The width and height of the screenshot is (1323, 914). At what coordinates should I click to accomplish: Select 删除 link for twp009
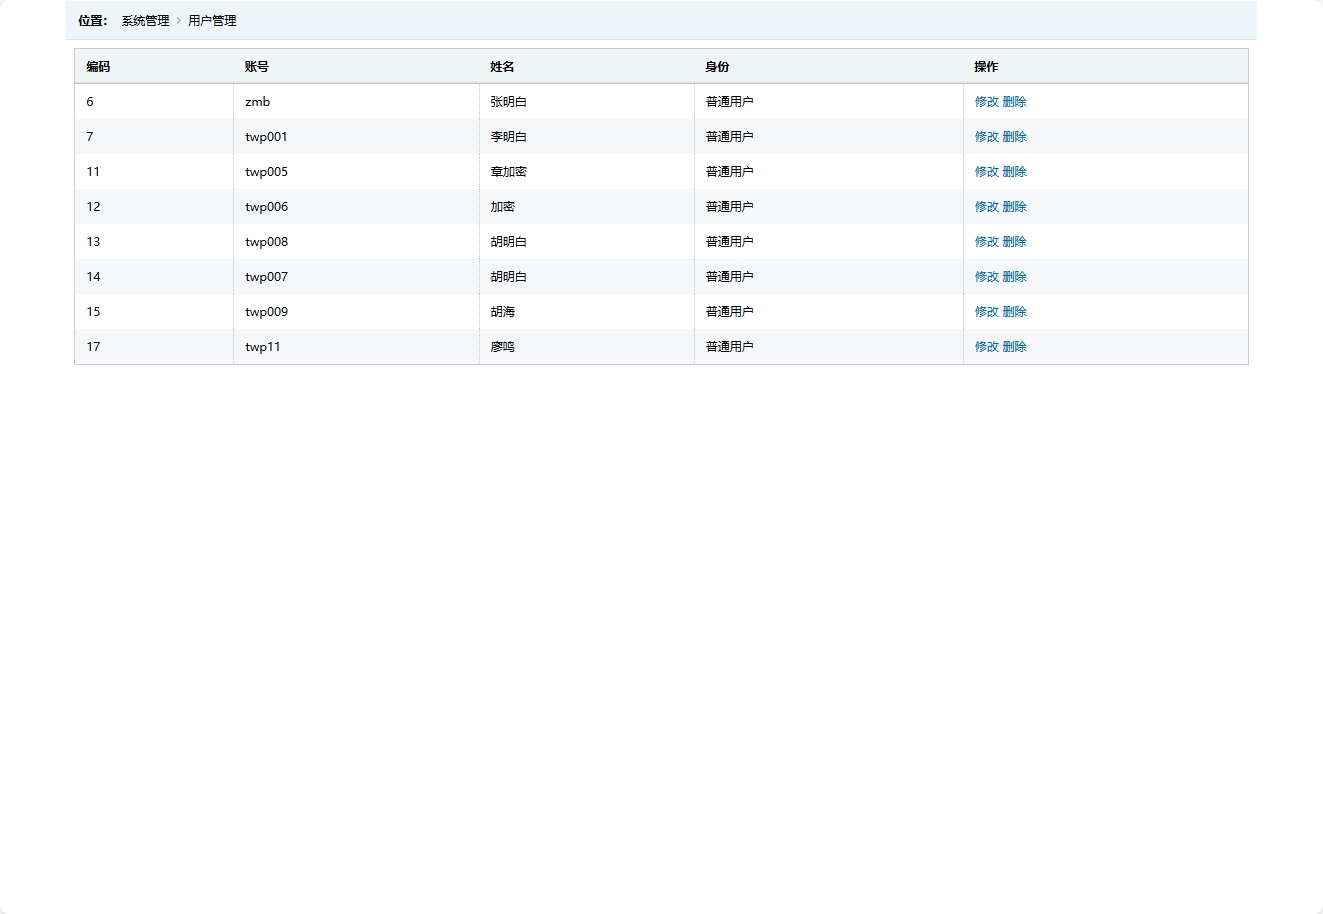tap(1014, 312)
